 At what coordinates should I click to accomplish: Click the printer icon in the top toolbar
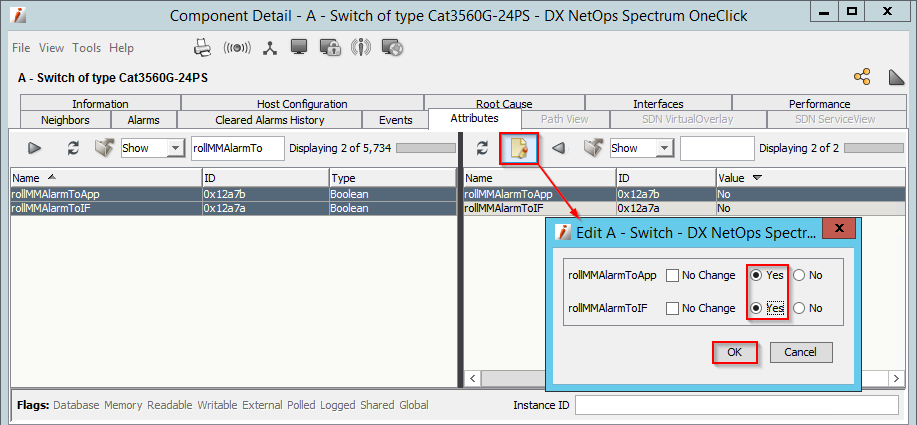[x=202, y=48]
